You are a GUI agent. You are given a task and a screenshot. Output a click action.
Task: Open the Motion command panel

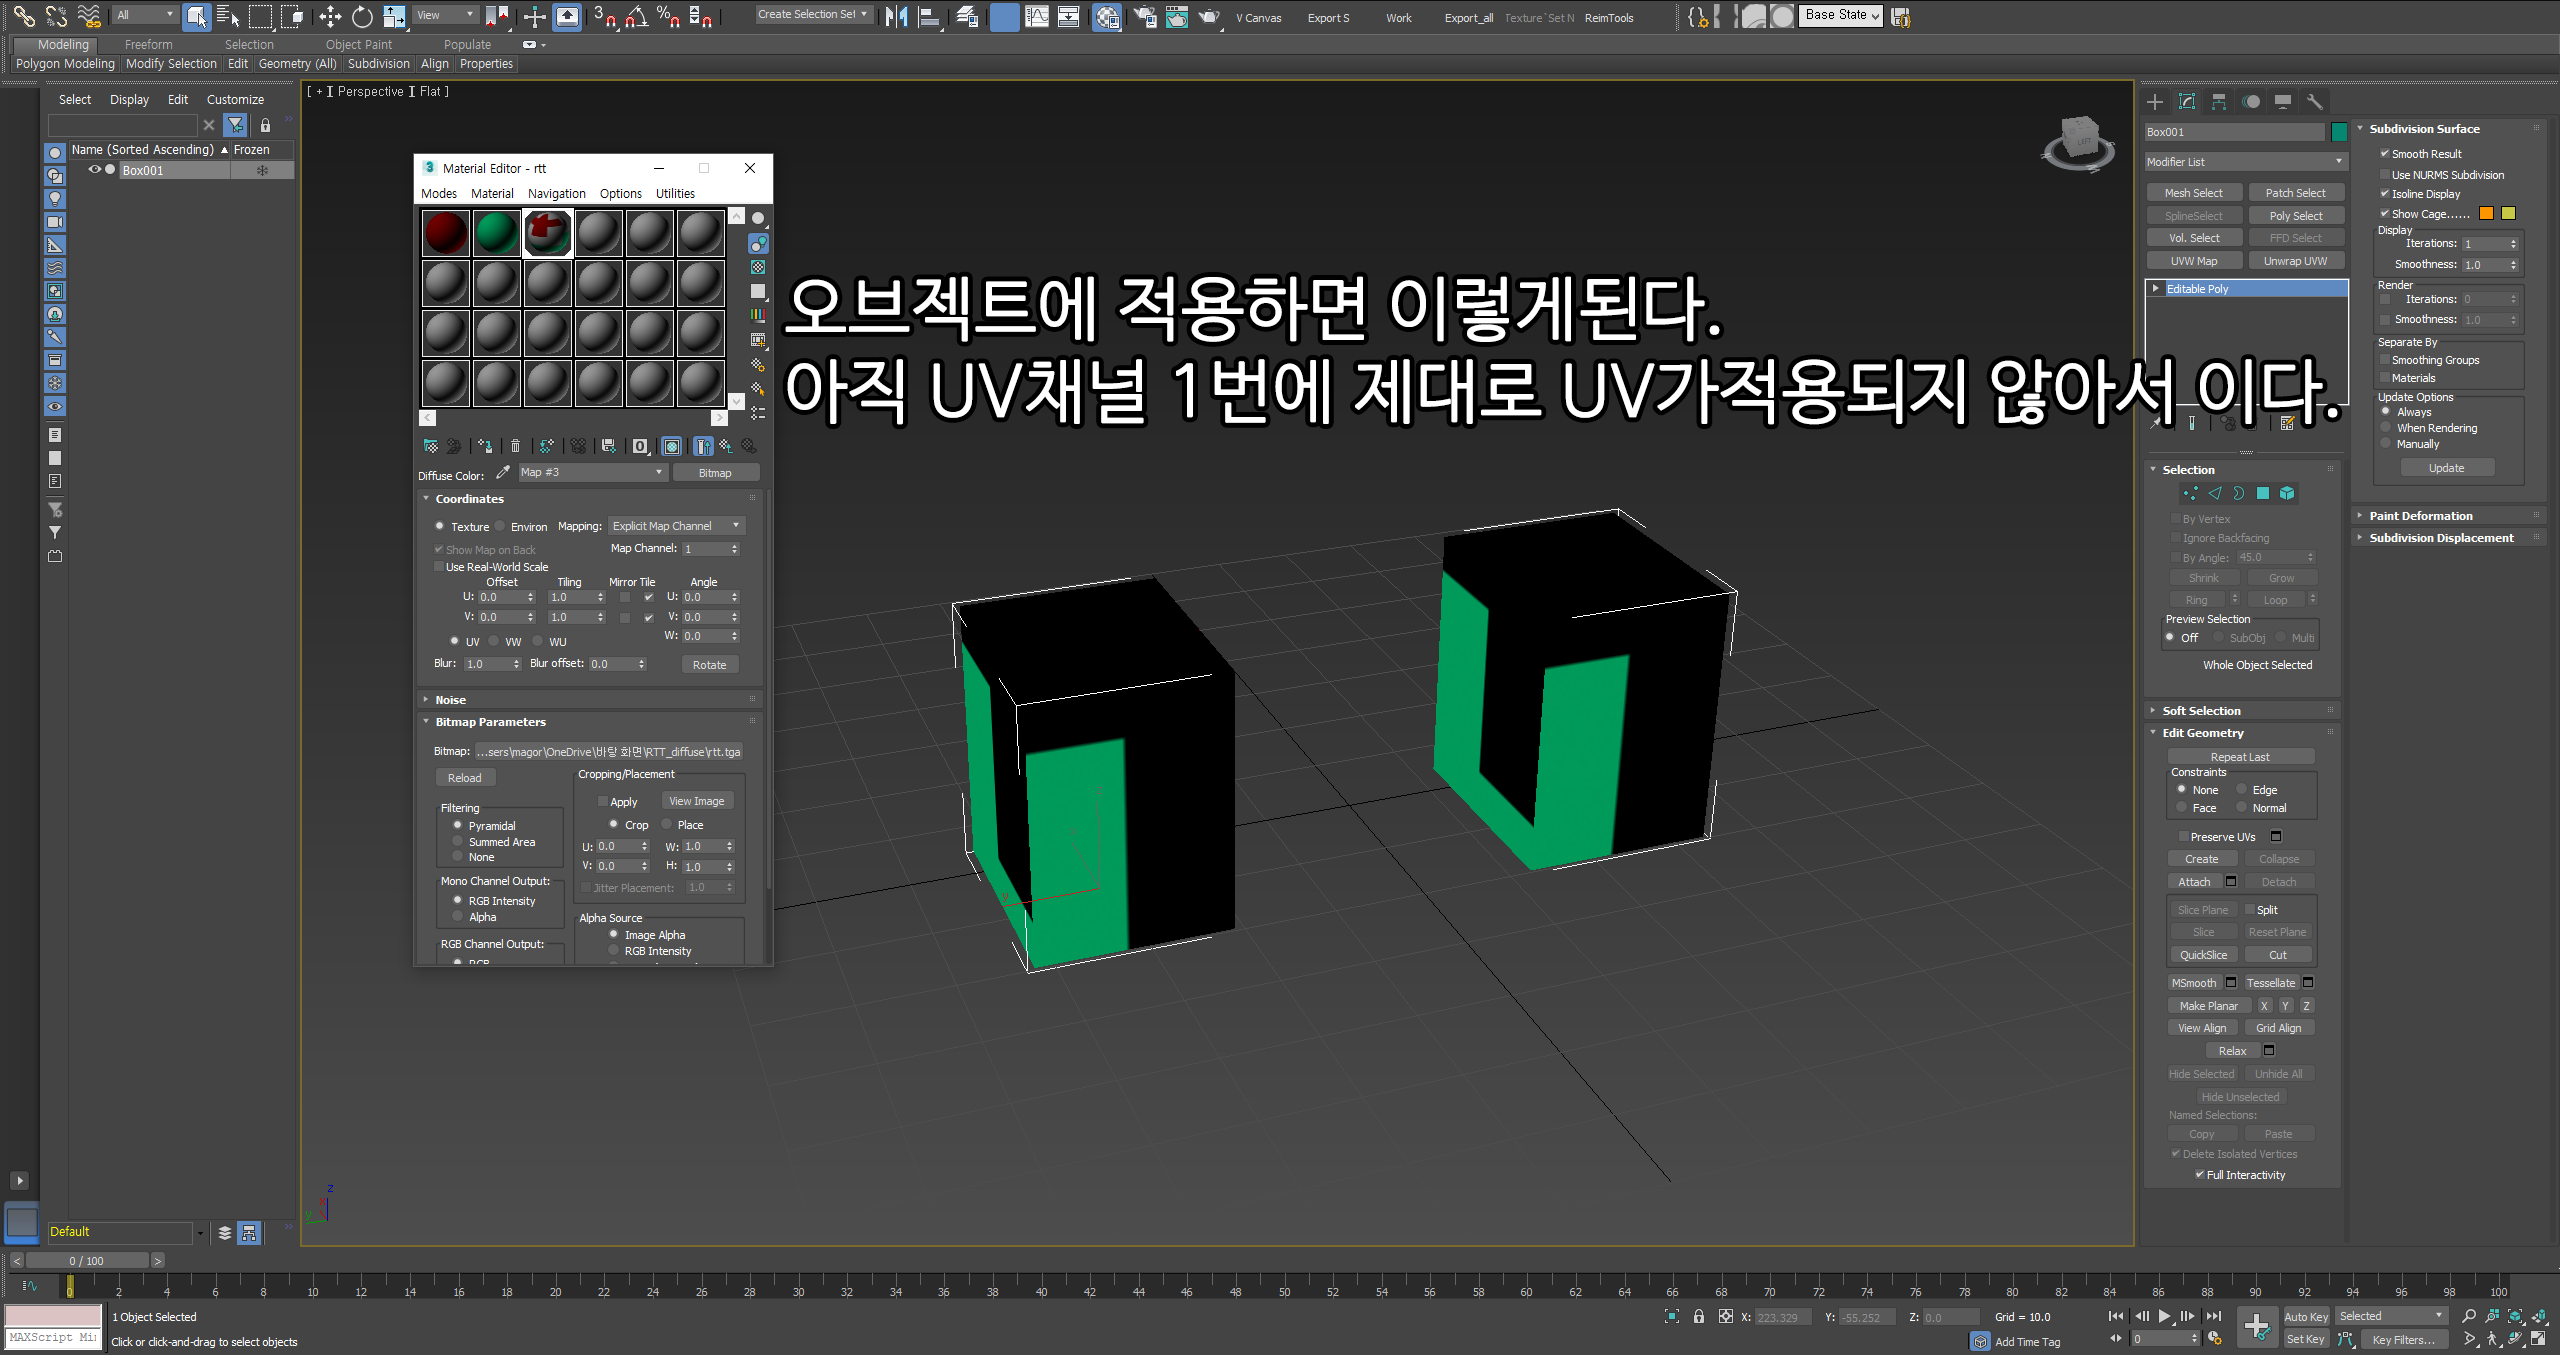(x=2251, y=102)
